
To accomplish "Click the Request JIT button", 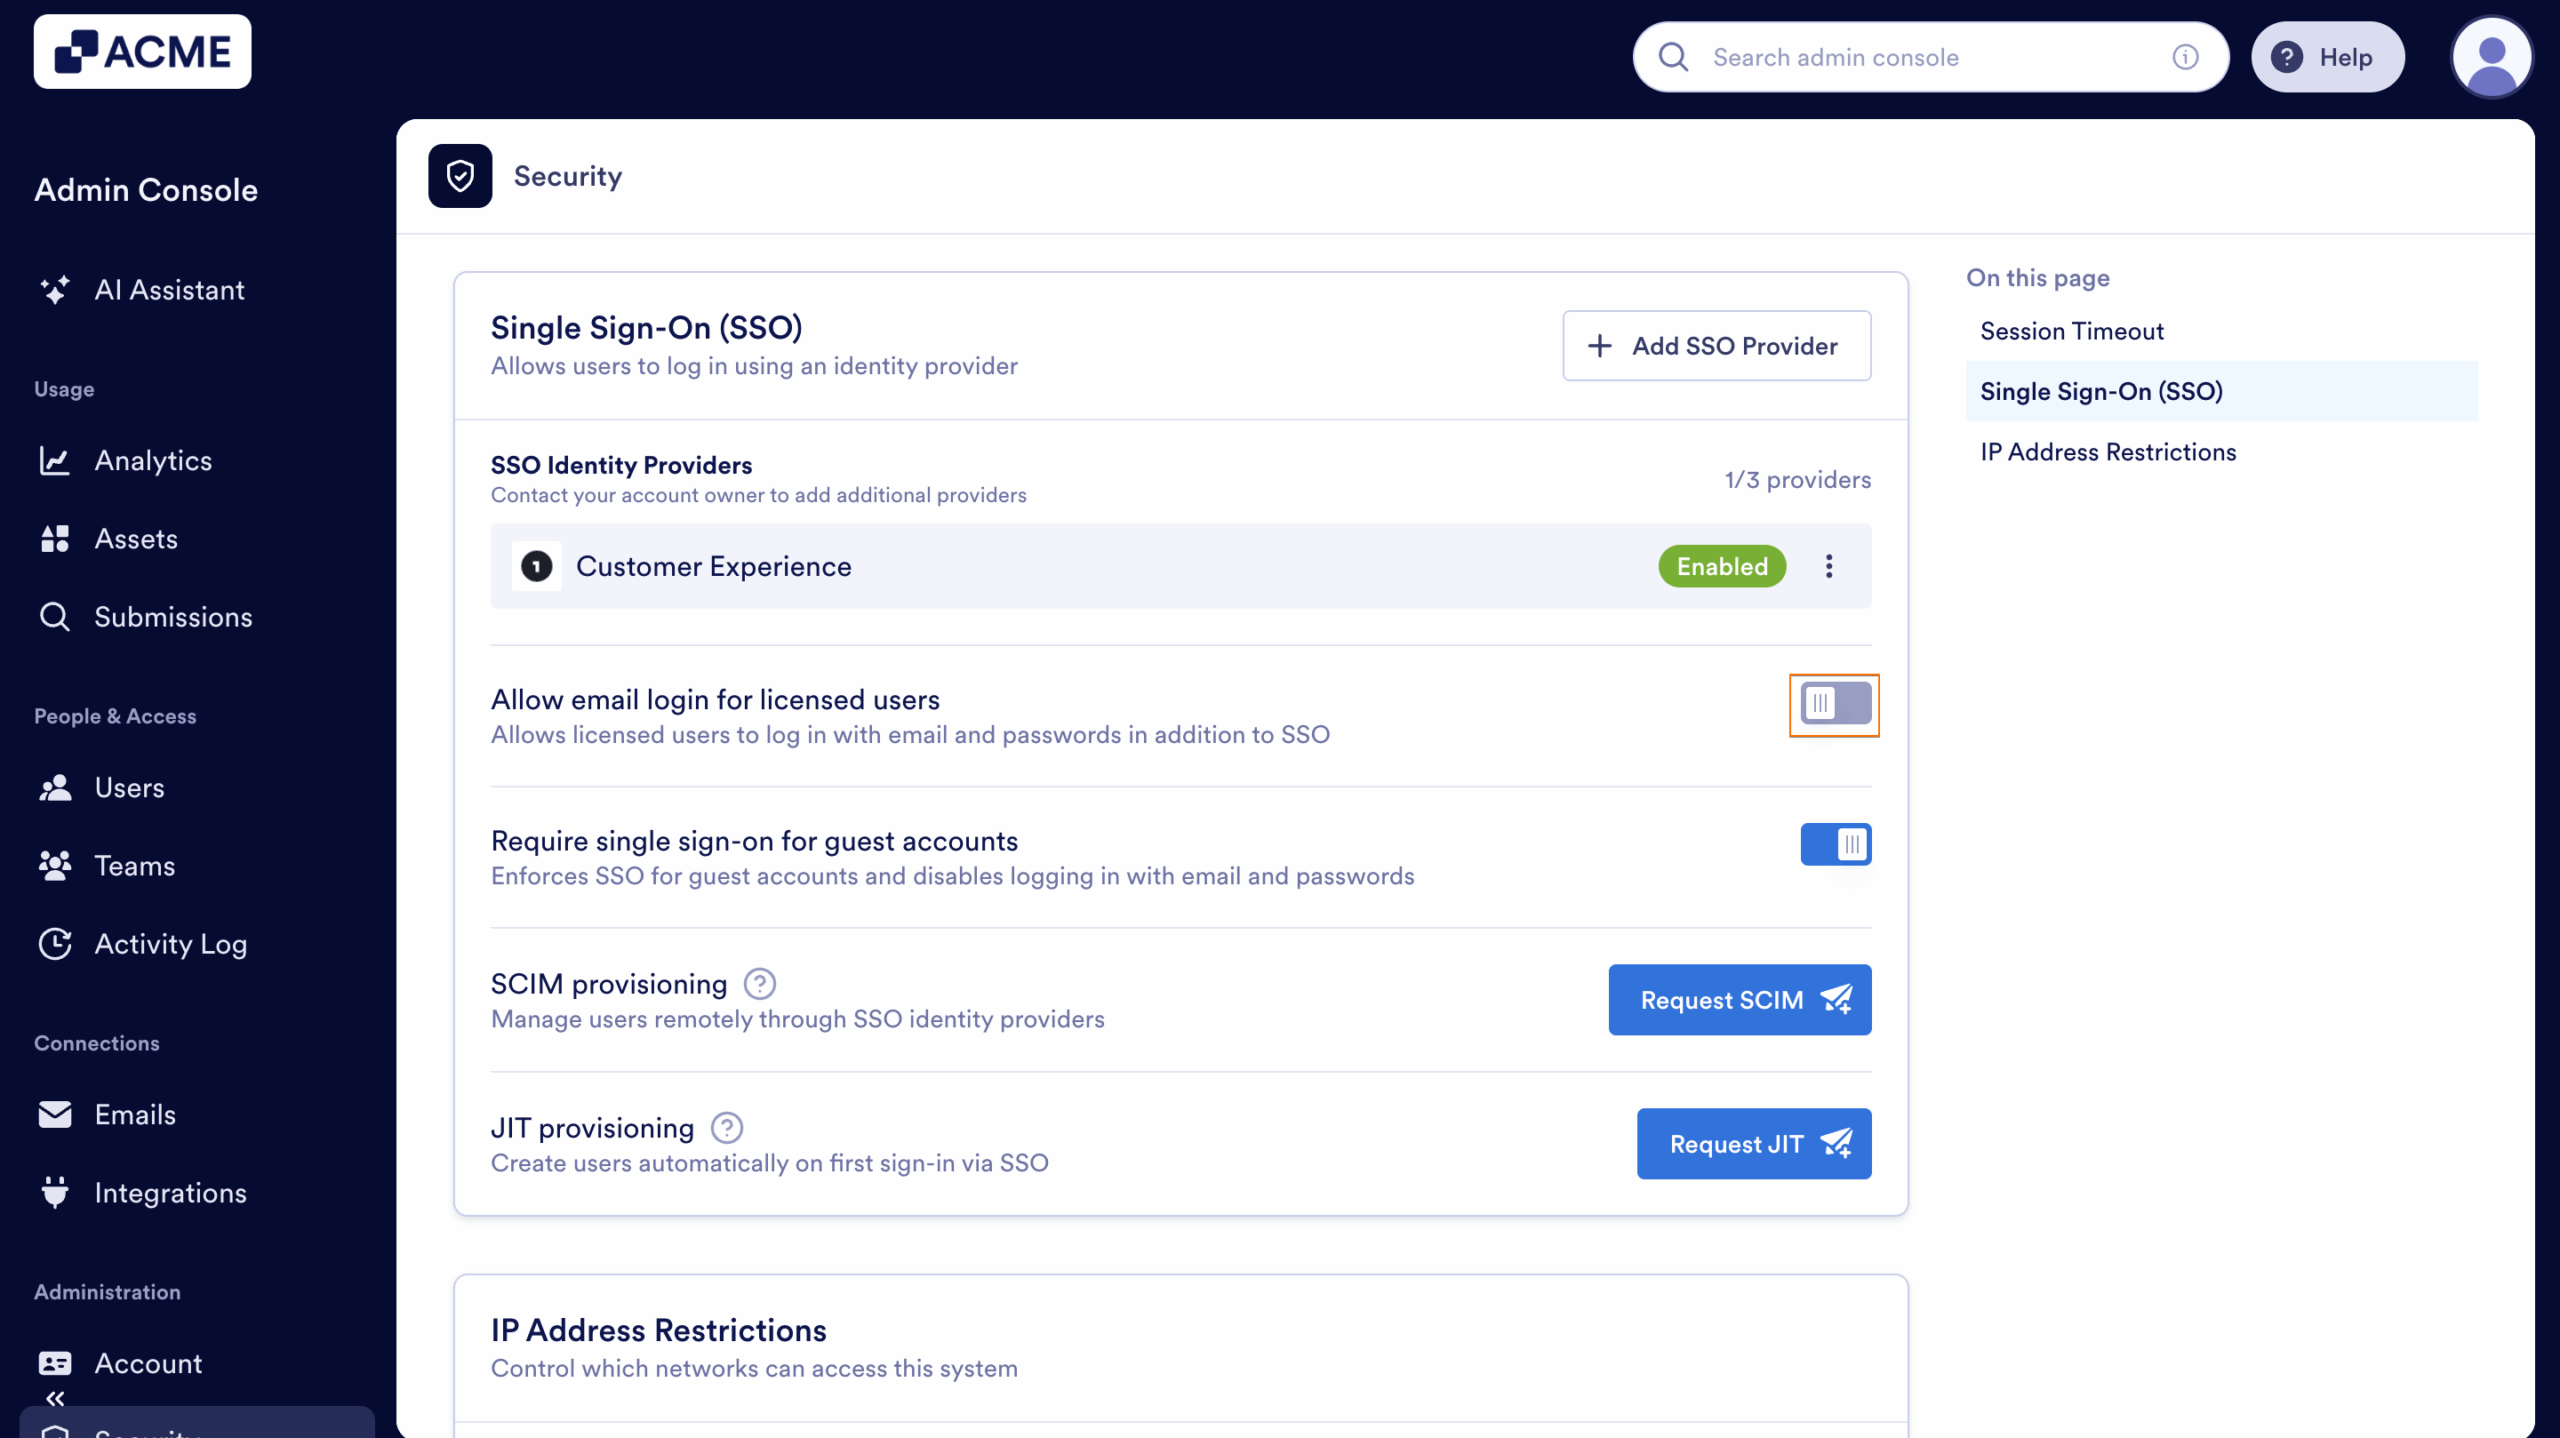I will 1753,1144.
